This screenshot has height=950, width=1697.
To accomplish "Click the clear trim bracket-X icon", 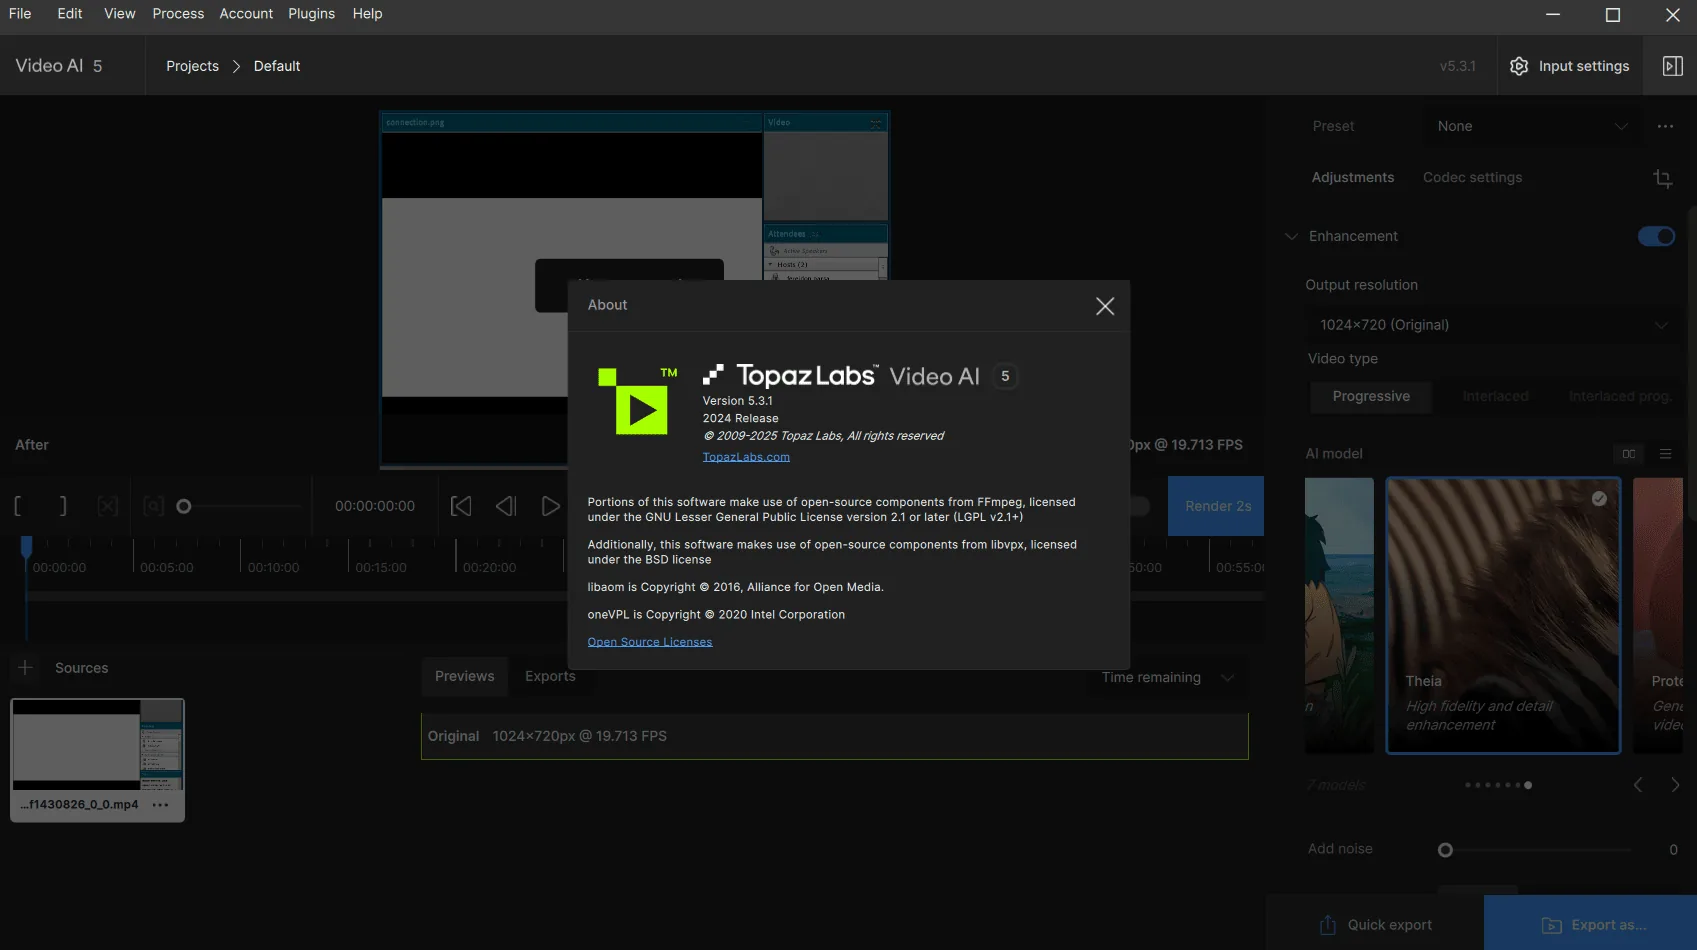I will coord(108,506).
